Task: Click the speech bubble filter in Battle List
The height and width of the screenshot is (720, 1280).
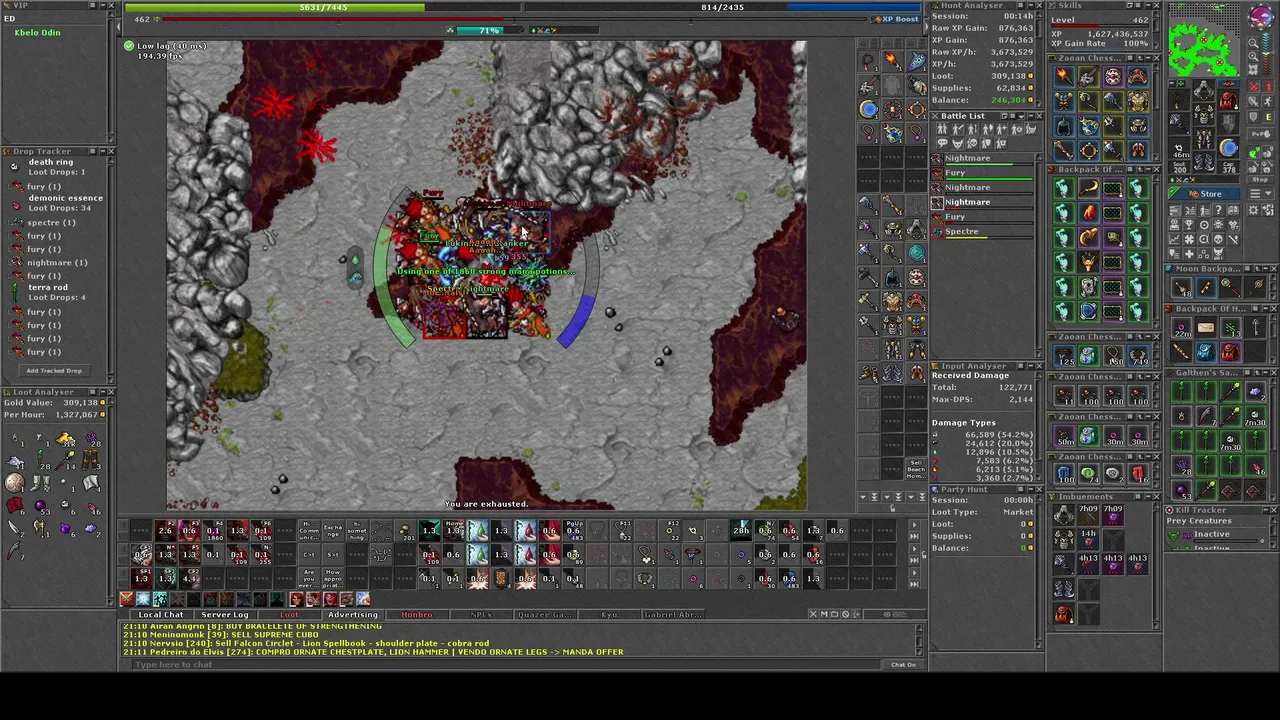Action: click(942, 143)
